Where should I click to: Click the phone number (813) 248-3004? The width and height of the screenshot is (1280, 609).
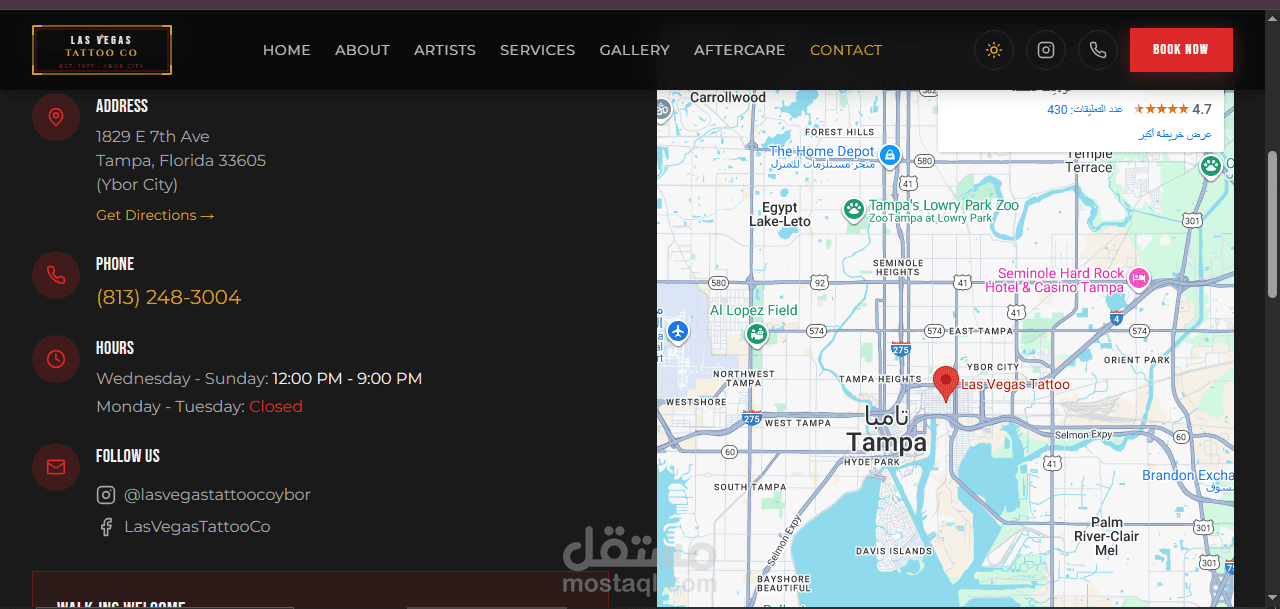point(168,297)
